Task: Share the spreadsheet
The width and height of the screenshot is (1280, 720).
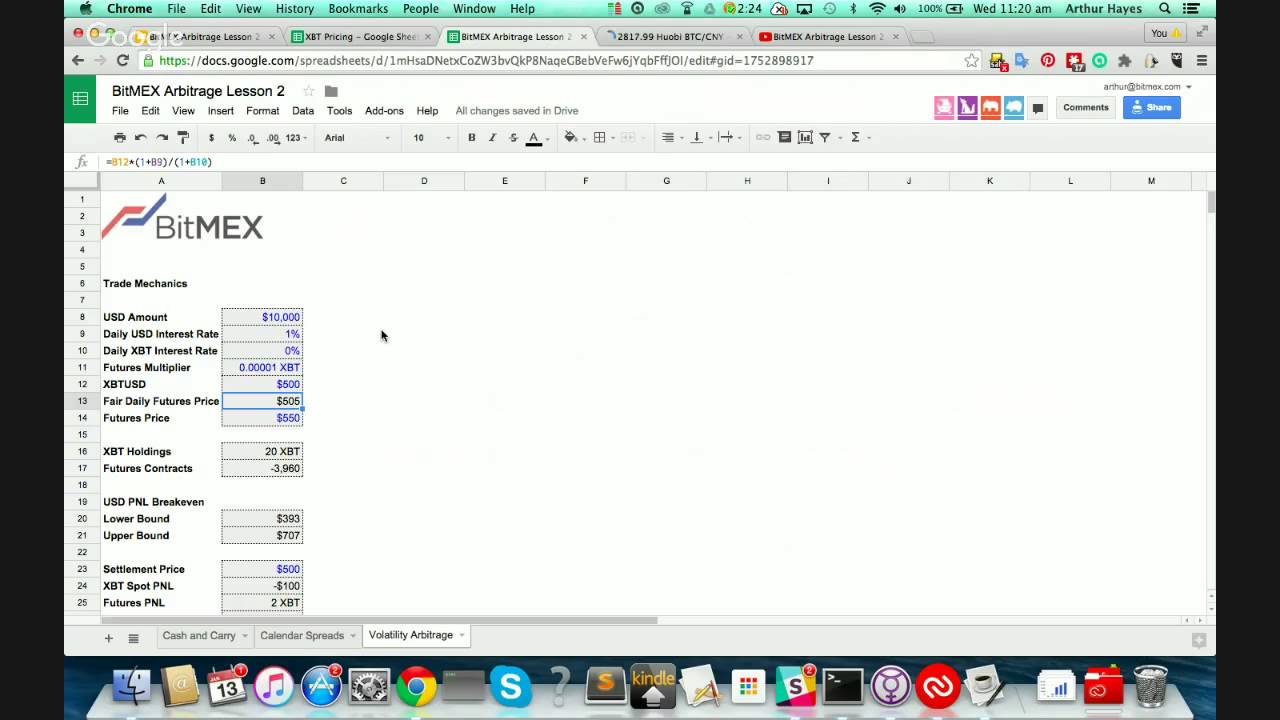Action: (x=1151, y=107)
